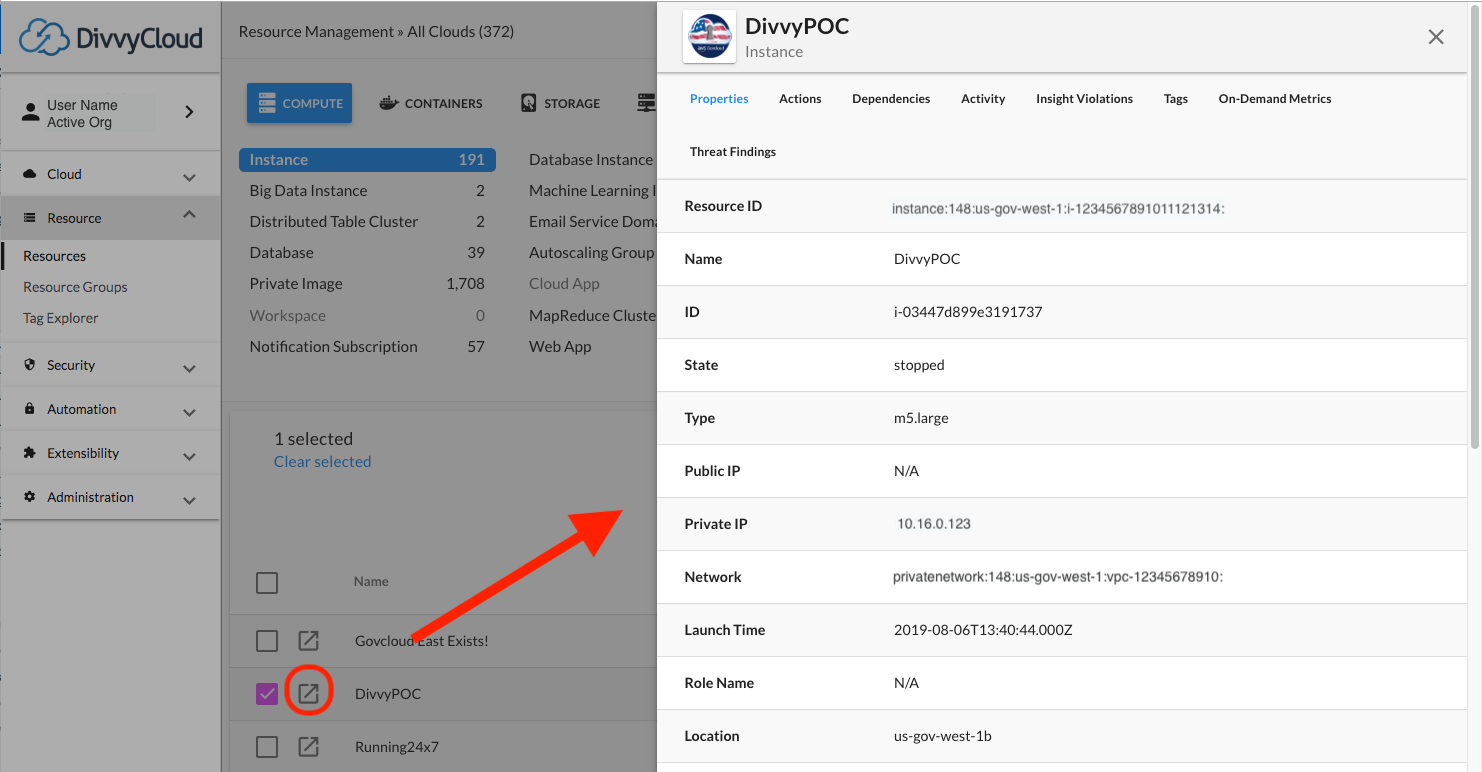Select the Big Data Instance resource type
The height and width of the screenshot is (772, 1482).
367,191
